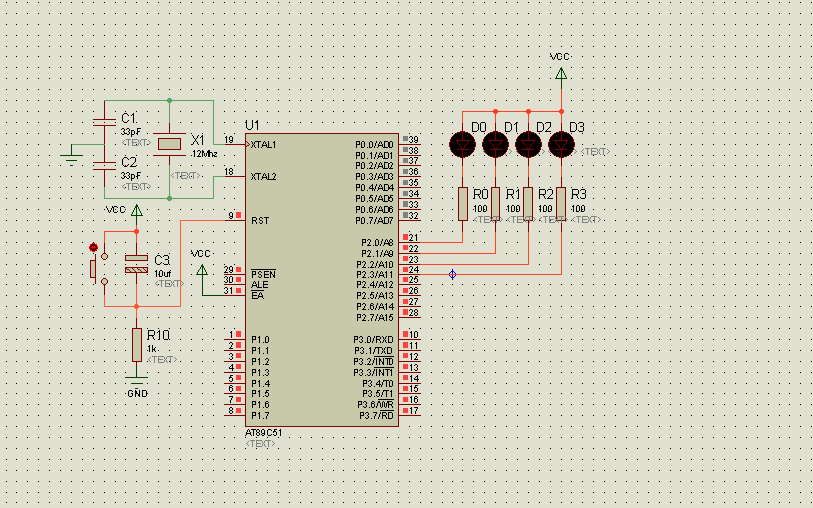Click the <TEXT> placeholder under R10
The height and width of the screenshot is (508, 813).
pos(162,359)
